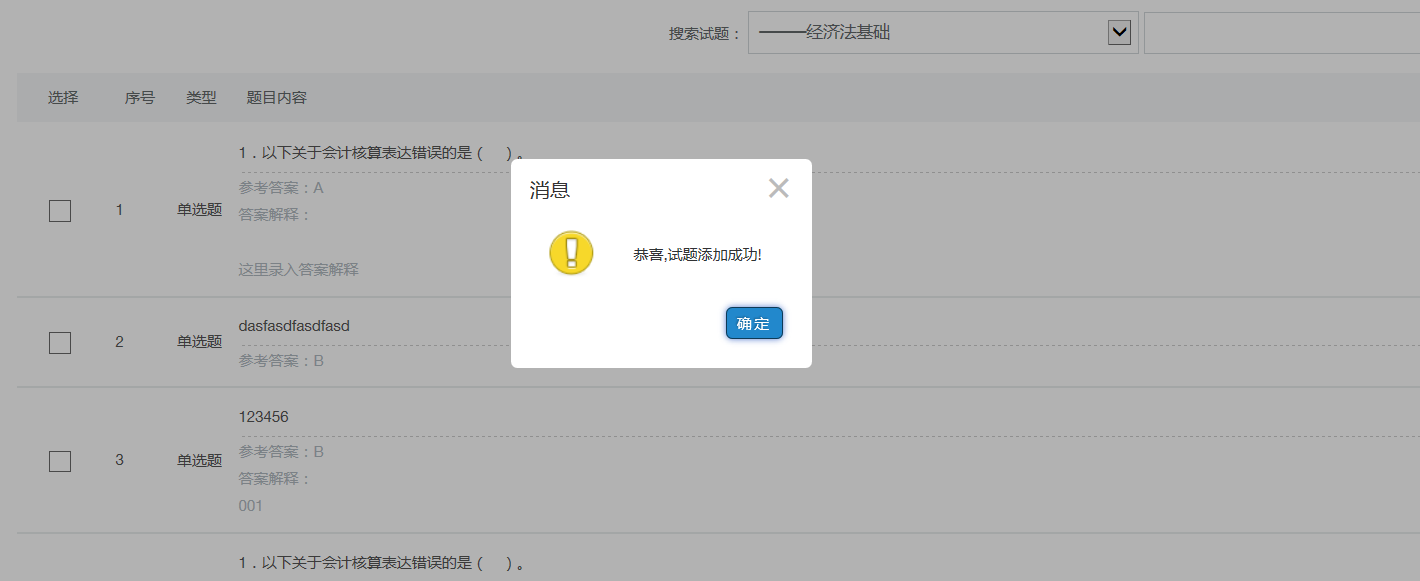Viewport: 1420px width, 581px height.
Task: Click the 001 explanation under question 3
Action: point(251,506)
